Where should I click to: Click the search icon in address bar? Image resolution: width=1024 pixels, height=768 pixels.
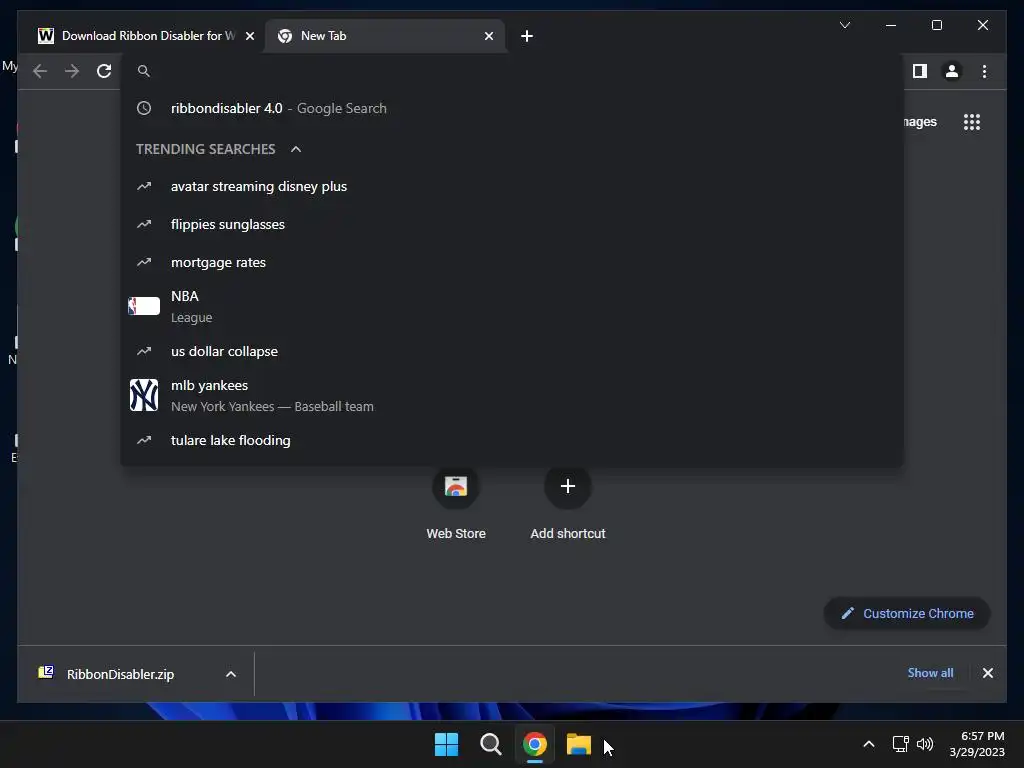click(144, 71)
